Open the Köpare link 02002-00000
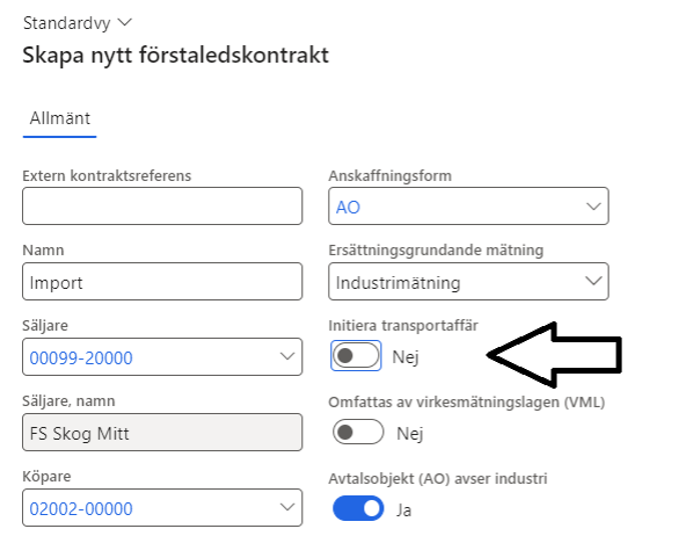 [x=81, y=509]
